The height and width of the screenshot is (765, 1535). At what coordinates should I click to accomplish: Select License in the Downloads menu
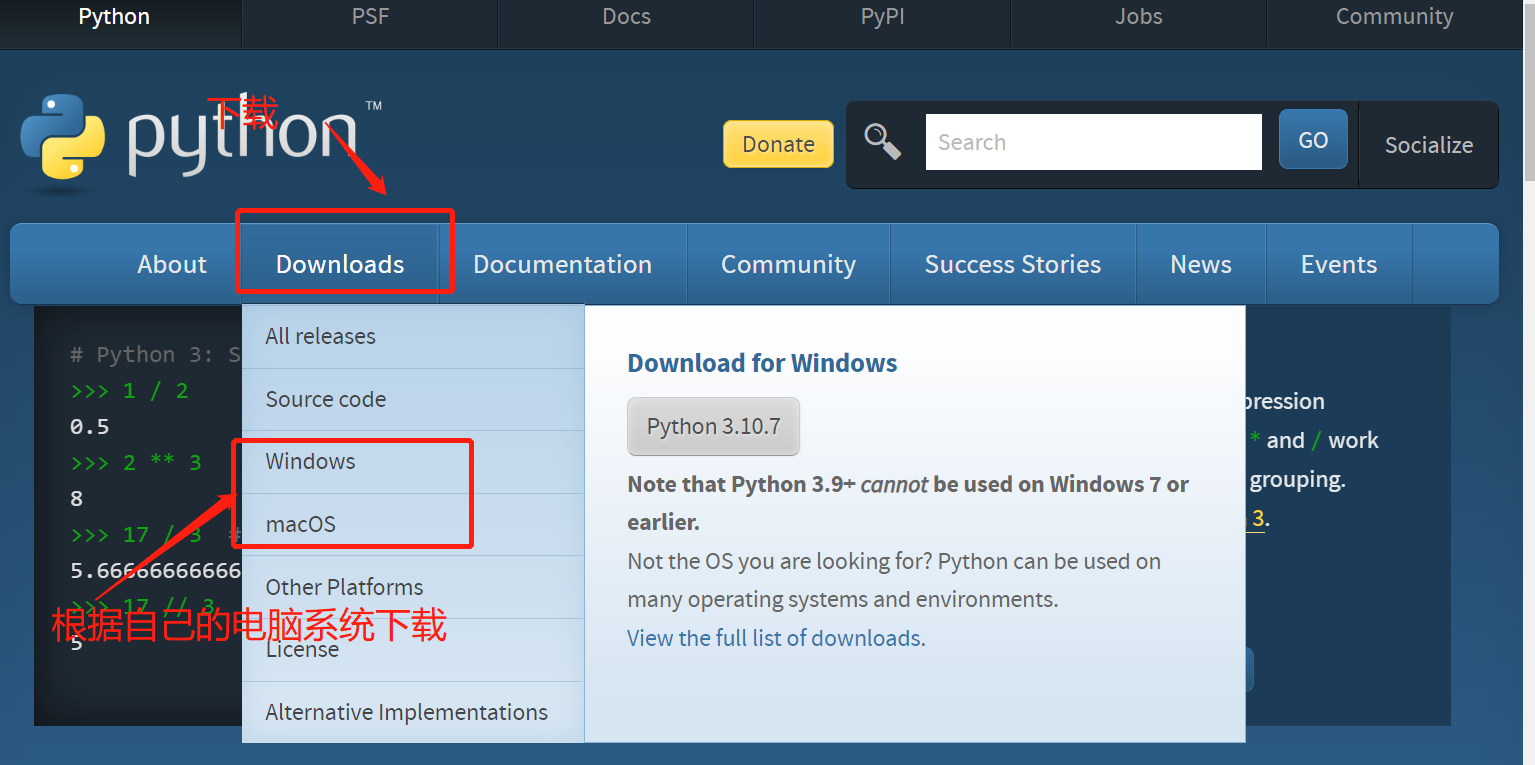coord(413,650)
